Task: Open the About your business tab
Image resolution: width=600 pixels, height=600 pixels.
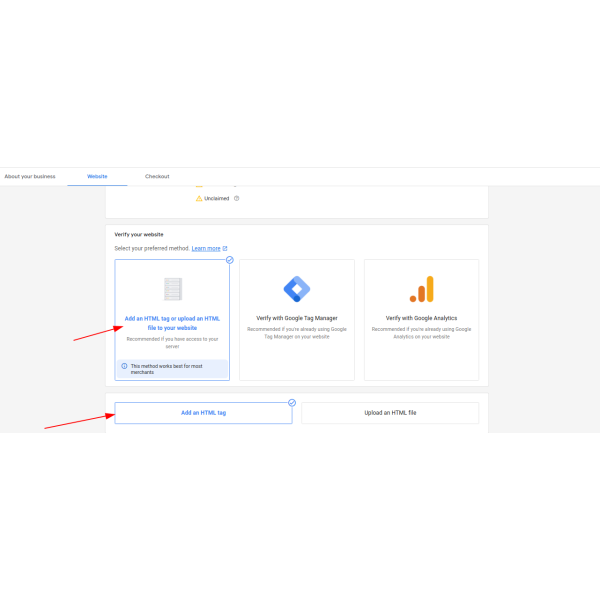Action: tap(30, 176)
